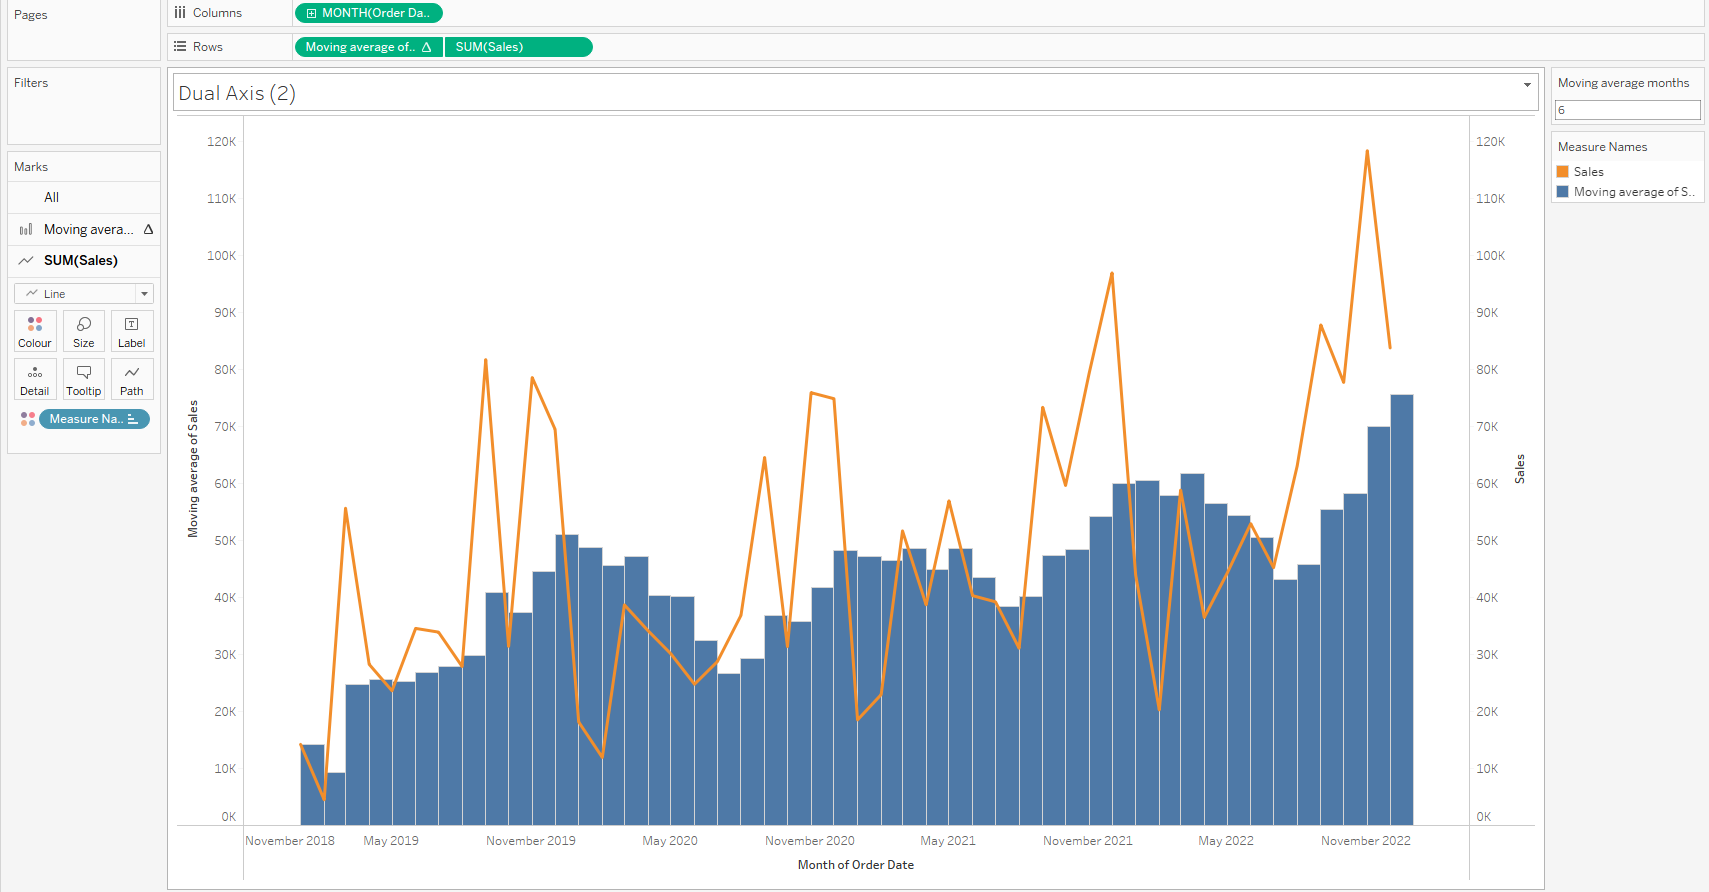Click the bar chart icon beside Moving average marks
Image resolution: width=1709 pixels, height=892 pixels.
pyautogui.click(x=26, y=230)
